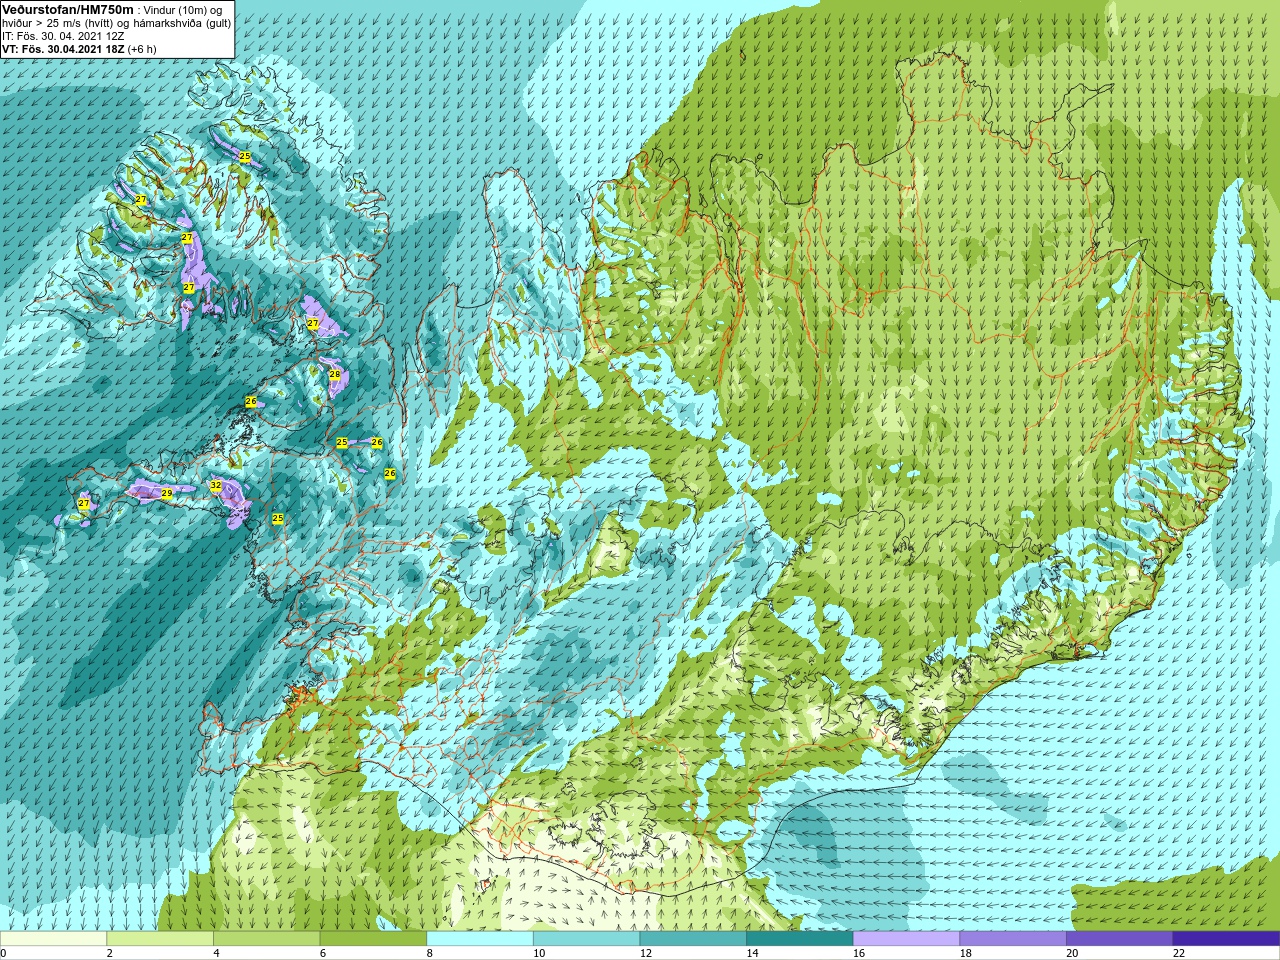Click the legend scale value 14

[x=752, y=953]
